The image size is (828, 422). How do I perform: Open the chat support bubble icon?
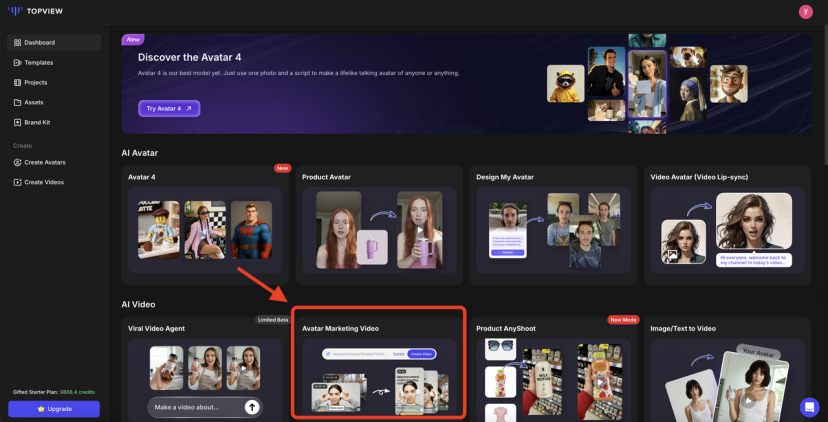[x=809, y=407]
